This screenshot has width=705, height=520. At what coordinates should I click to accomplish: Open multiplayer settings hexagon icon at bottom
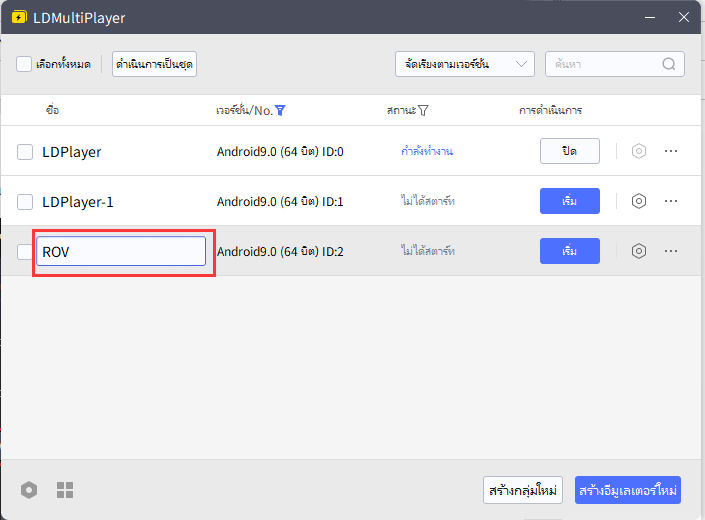pyautogui.click(x=29, y=490)
